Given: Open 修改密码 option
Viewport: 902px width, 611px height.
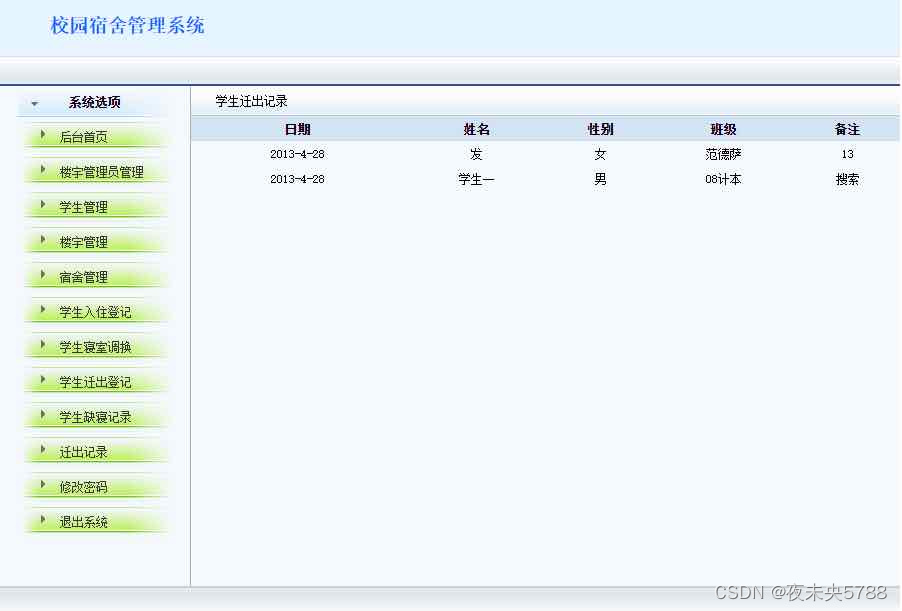Looking at the screenshot, I should (83, 487).
